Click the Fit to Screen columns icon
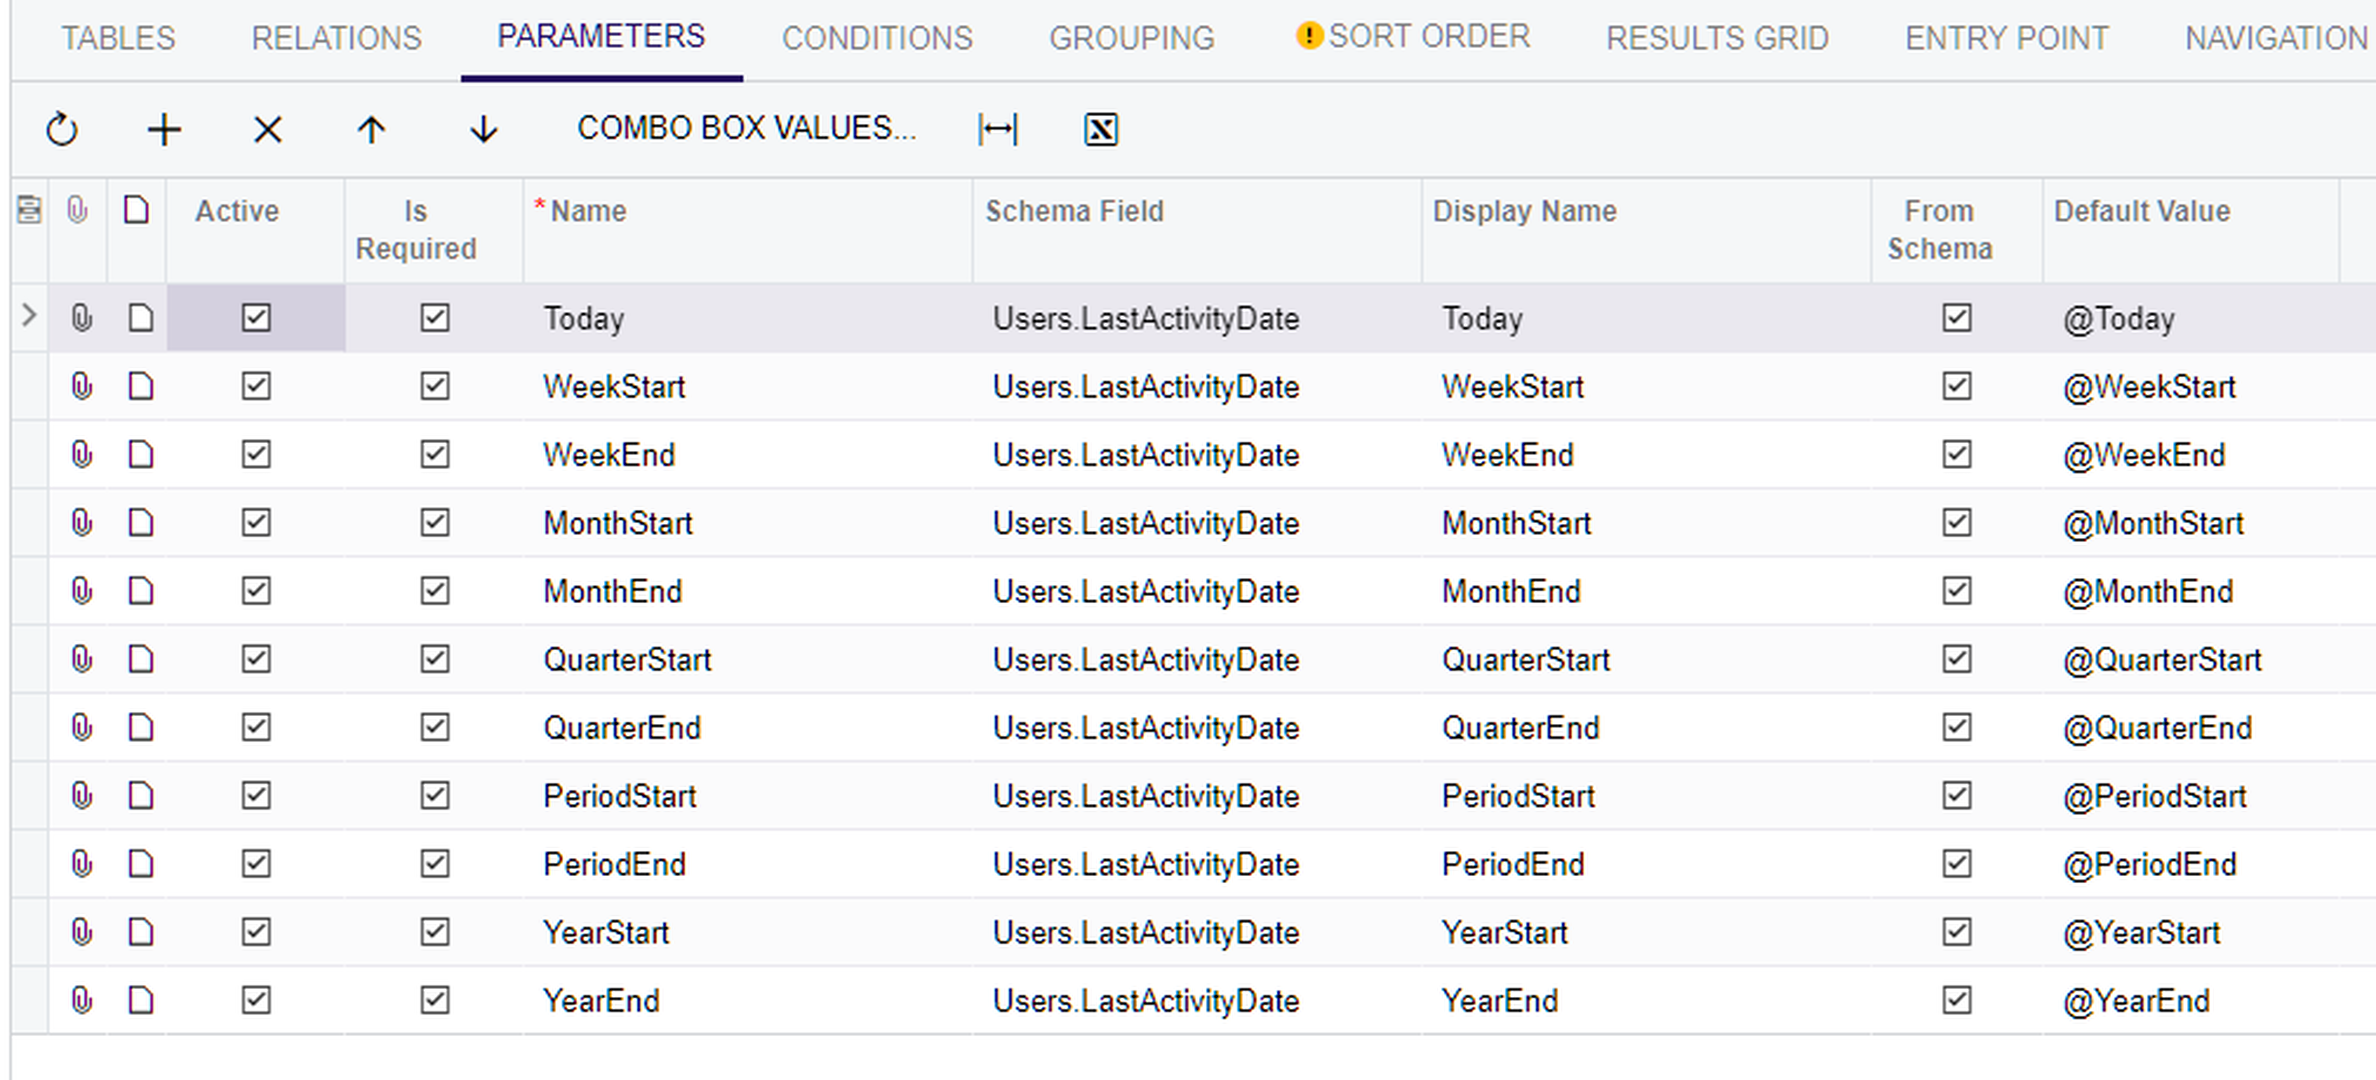2376x1080 pixels. click(x=997, y=130)
